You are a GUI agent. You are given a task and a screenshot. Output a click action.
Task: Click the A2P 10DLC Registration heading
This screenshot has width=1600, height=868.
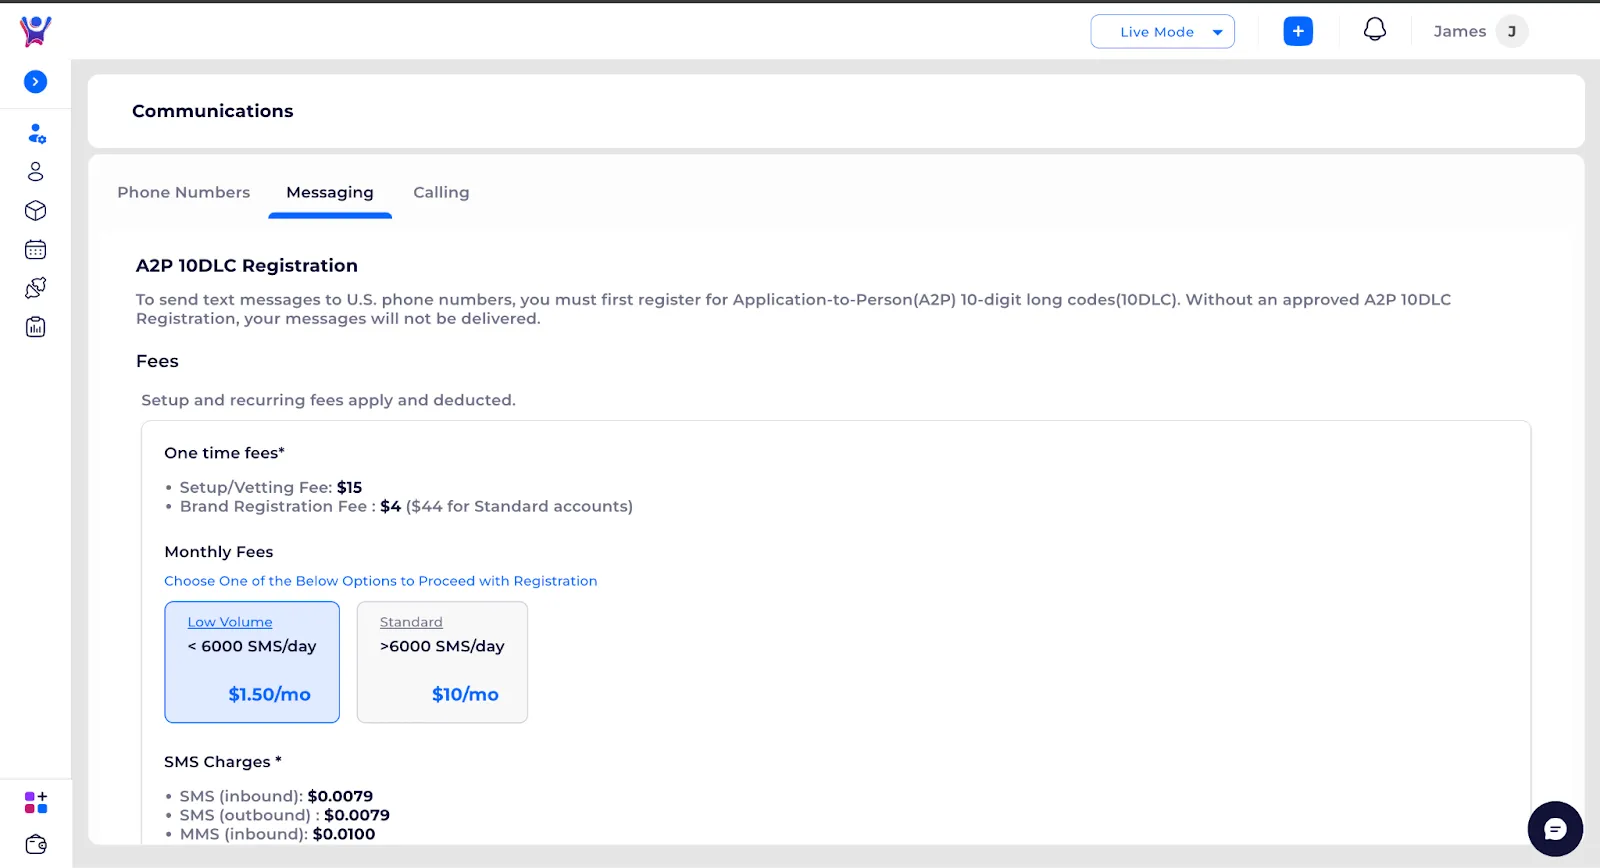(247, 265)
